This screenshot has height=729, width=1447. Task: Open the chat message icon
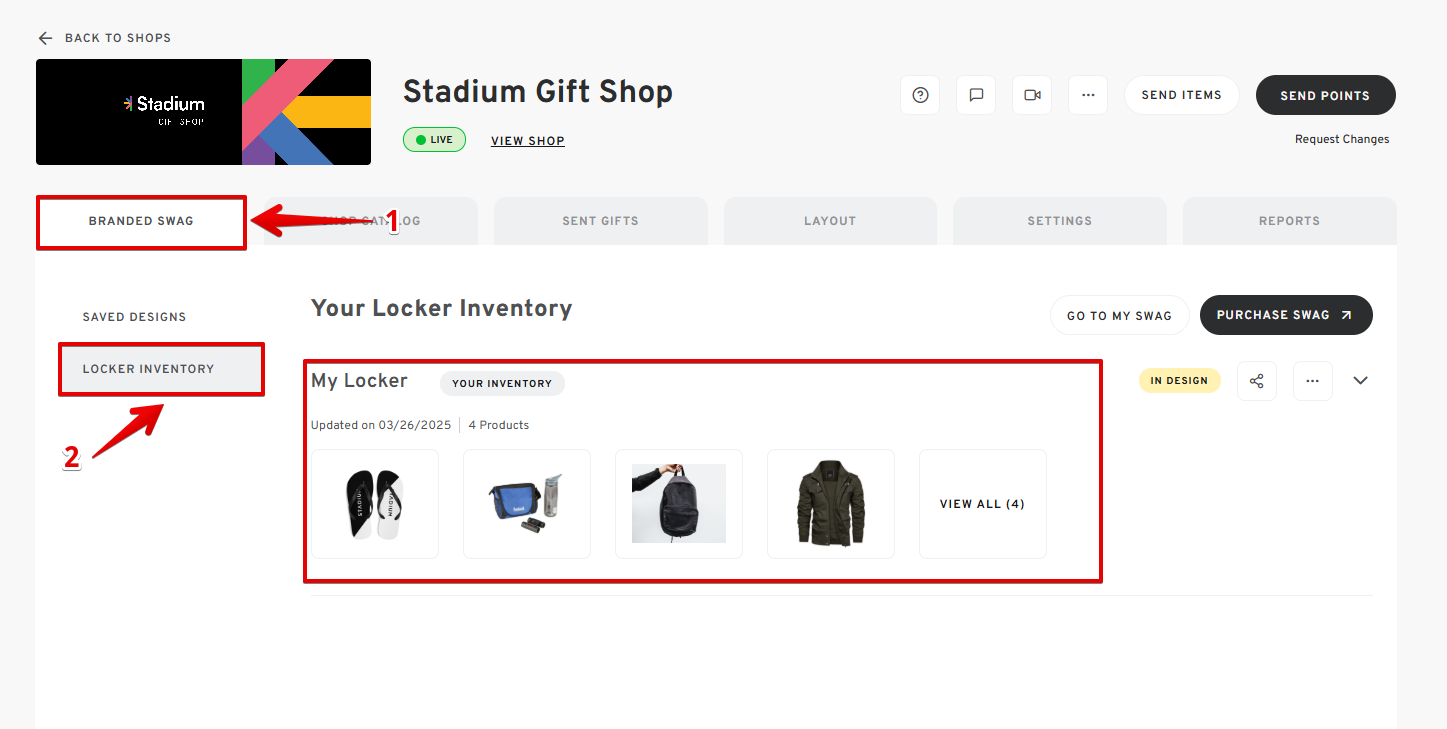[x=976, y=95]
